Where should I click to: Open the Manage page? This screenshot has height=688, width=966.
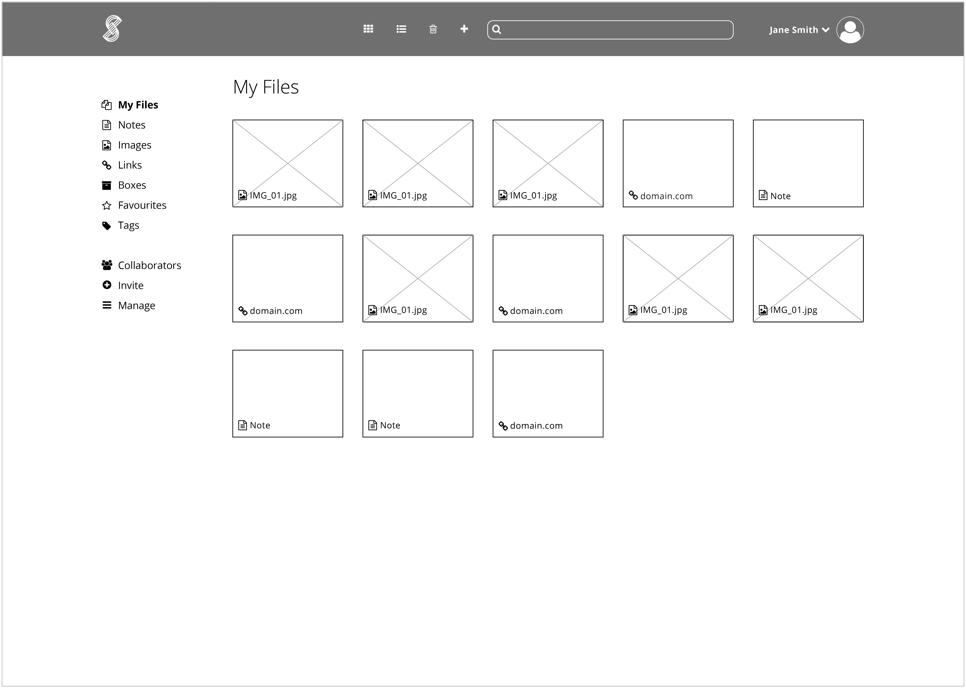point(136,306)
